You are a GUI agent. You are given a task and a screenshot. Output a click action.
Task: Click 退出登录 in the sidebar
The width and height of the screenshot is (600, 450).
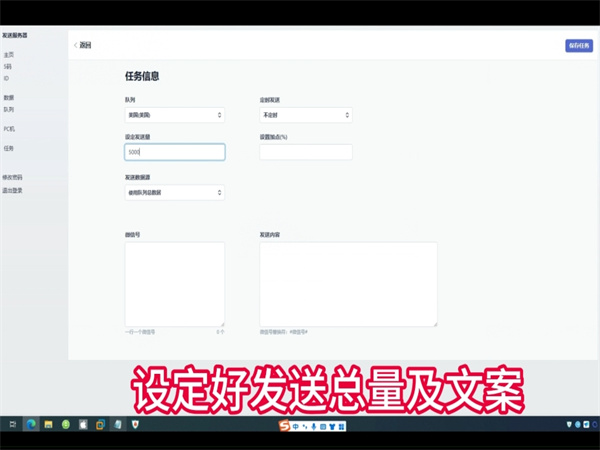click(13, 189)
